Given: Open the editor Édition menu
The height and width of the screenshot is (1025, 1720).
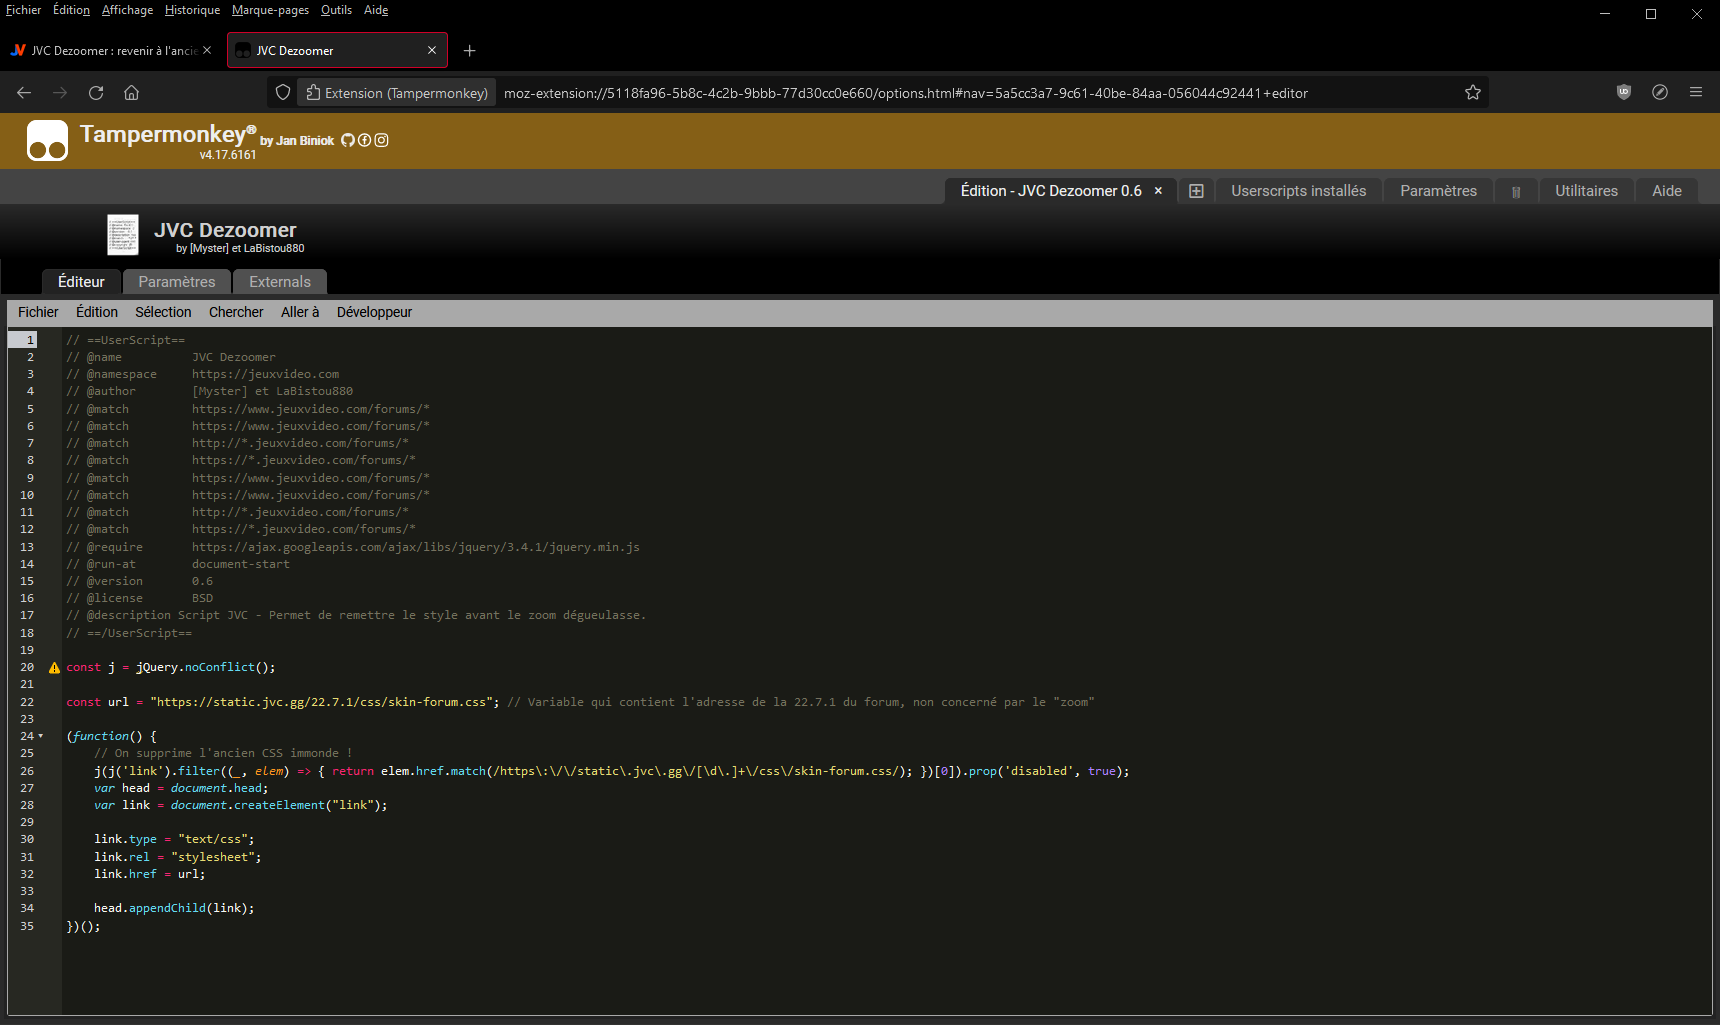Looking at the screenshot, I should pos(97,312).
